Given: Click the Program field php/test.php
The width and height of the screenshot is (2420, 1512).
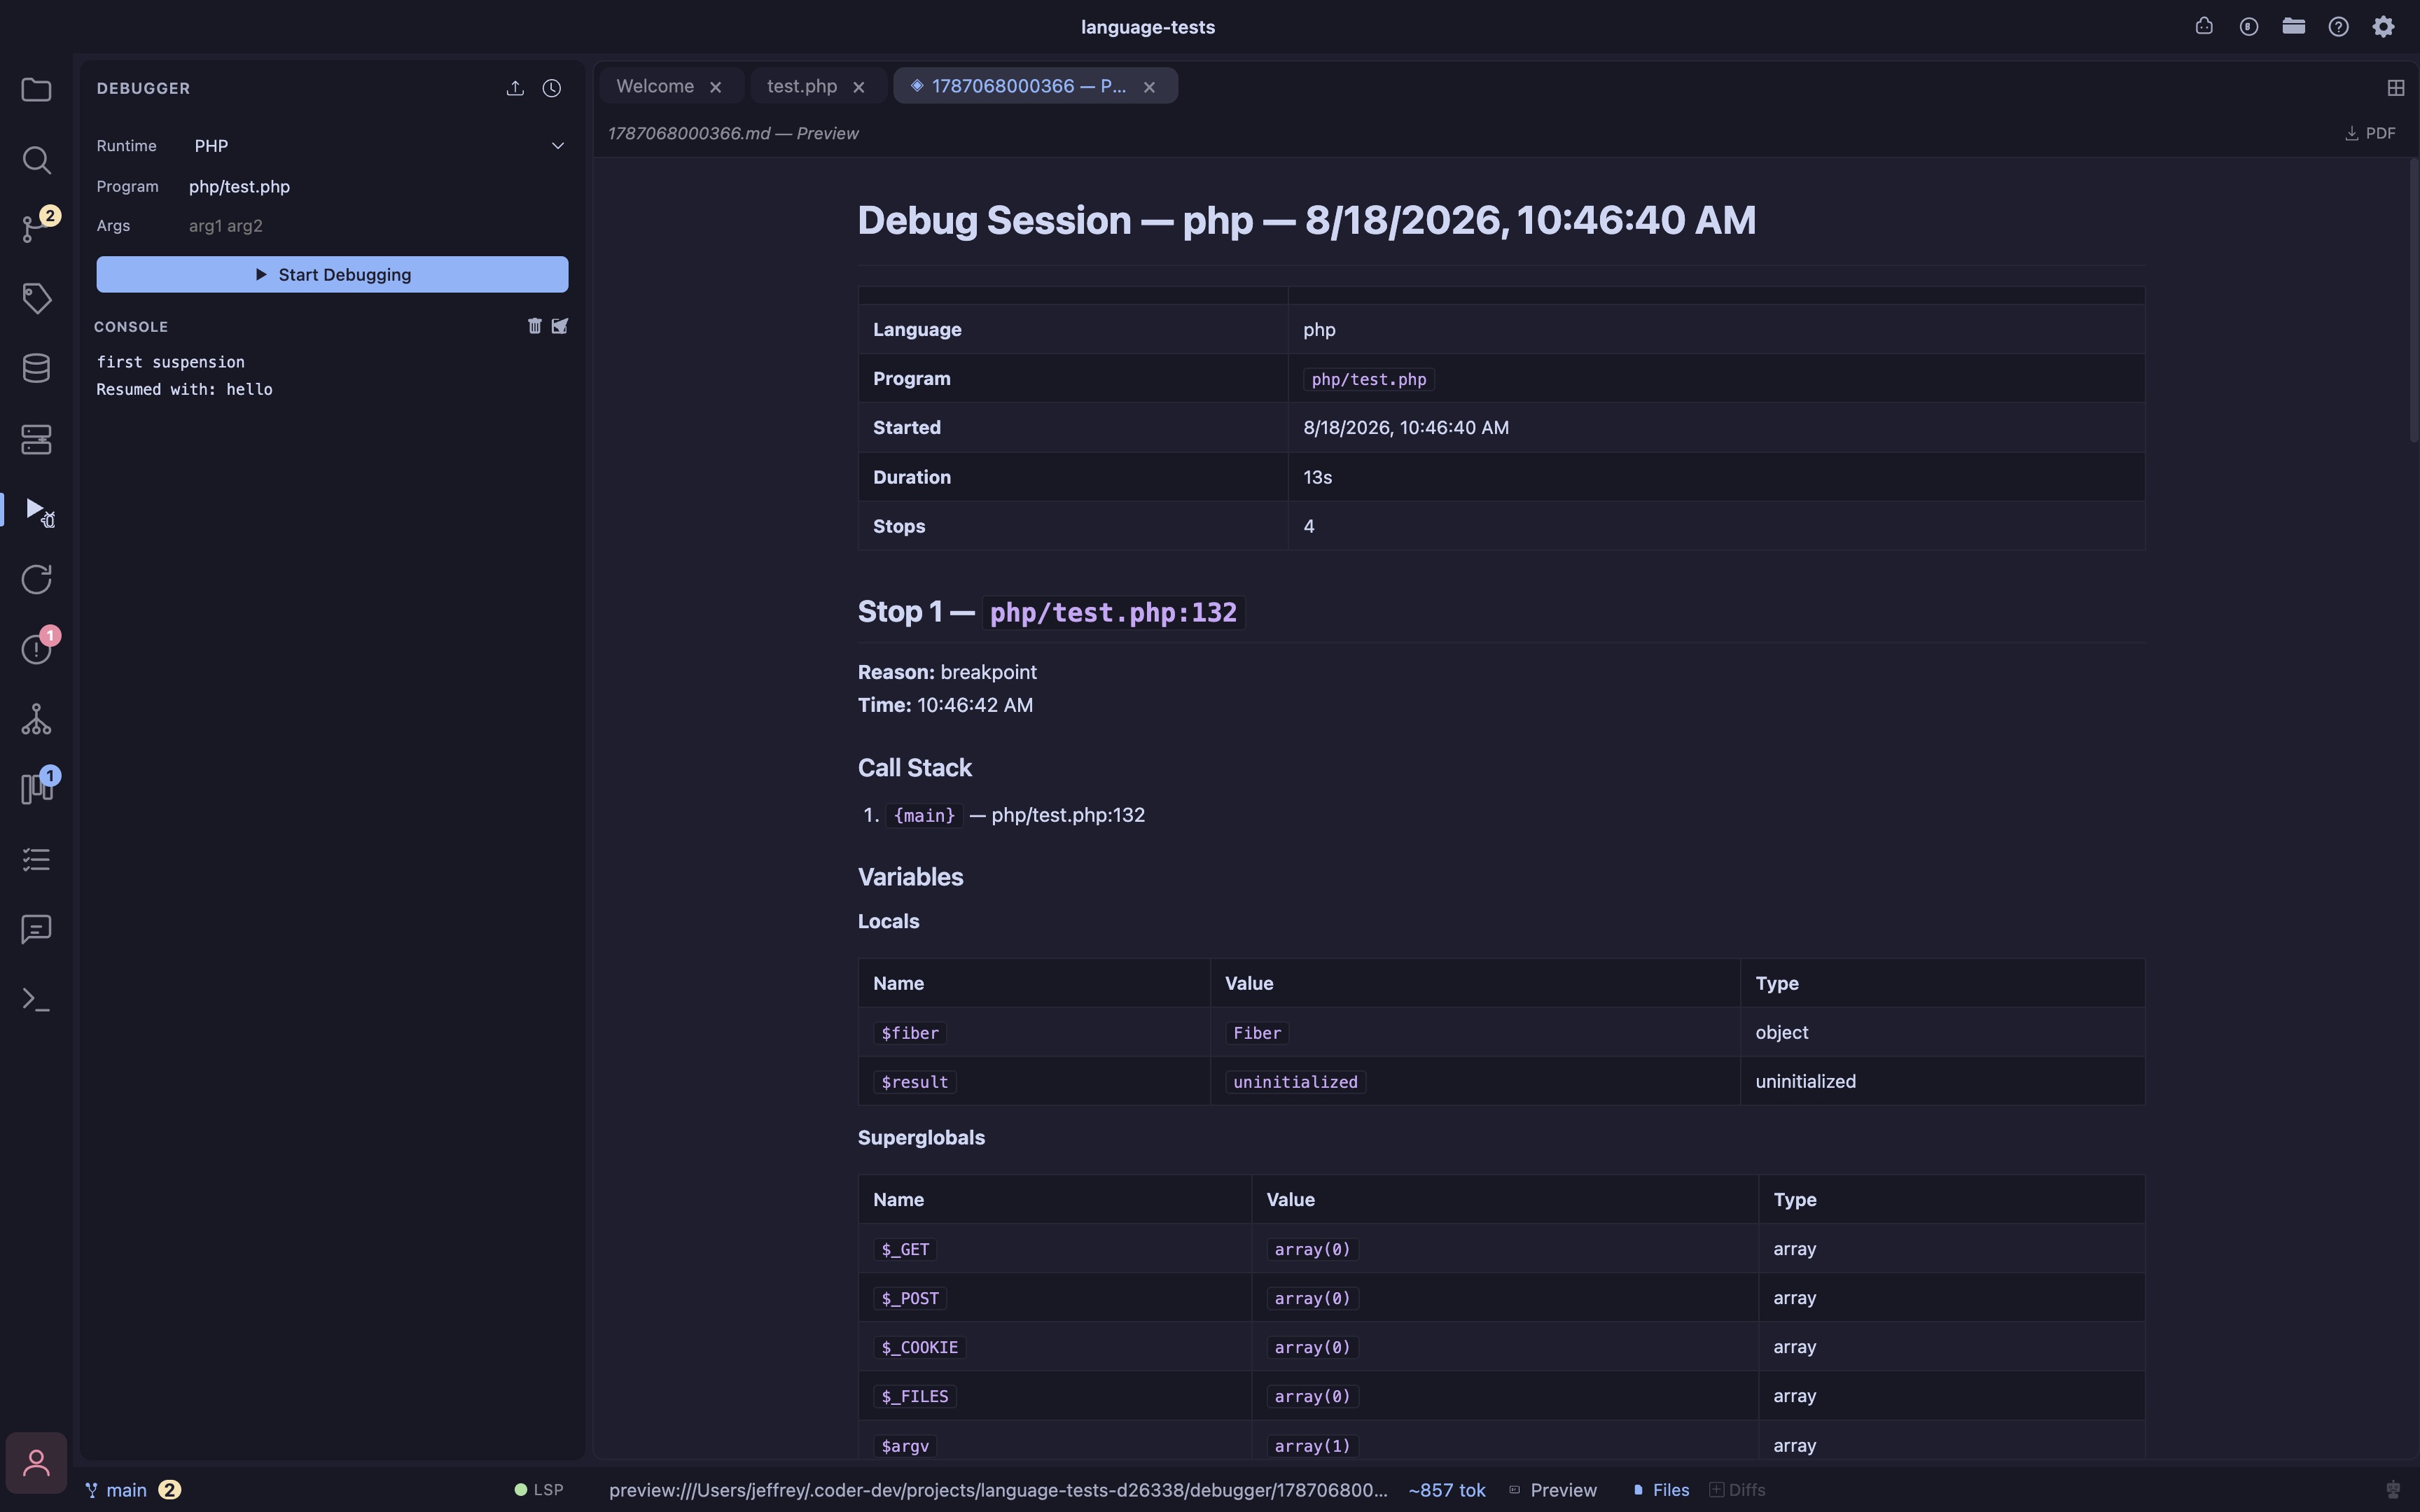Looking at the screenshot, I should [x=378, y=187].
